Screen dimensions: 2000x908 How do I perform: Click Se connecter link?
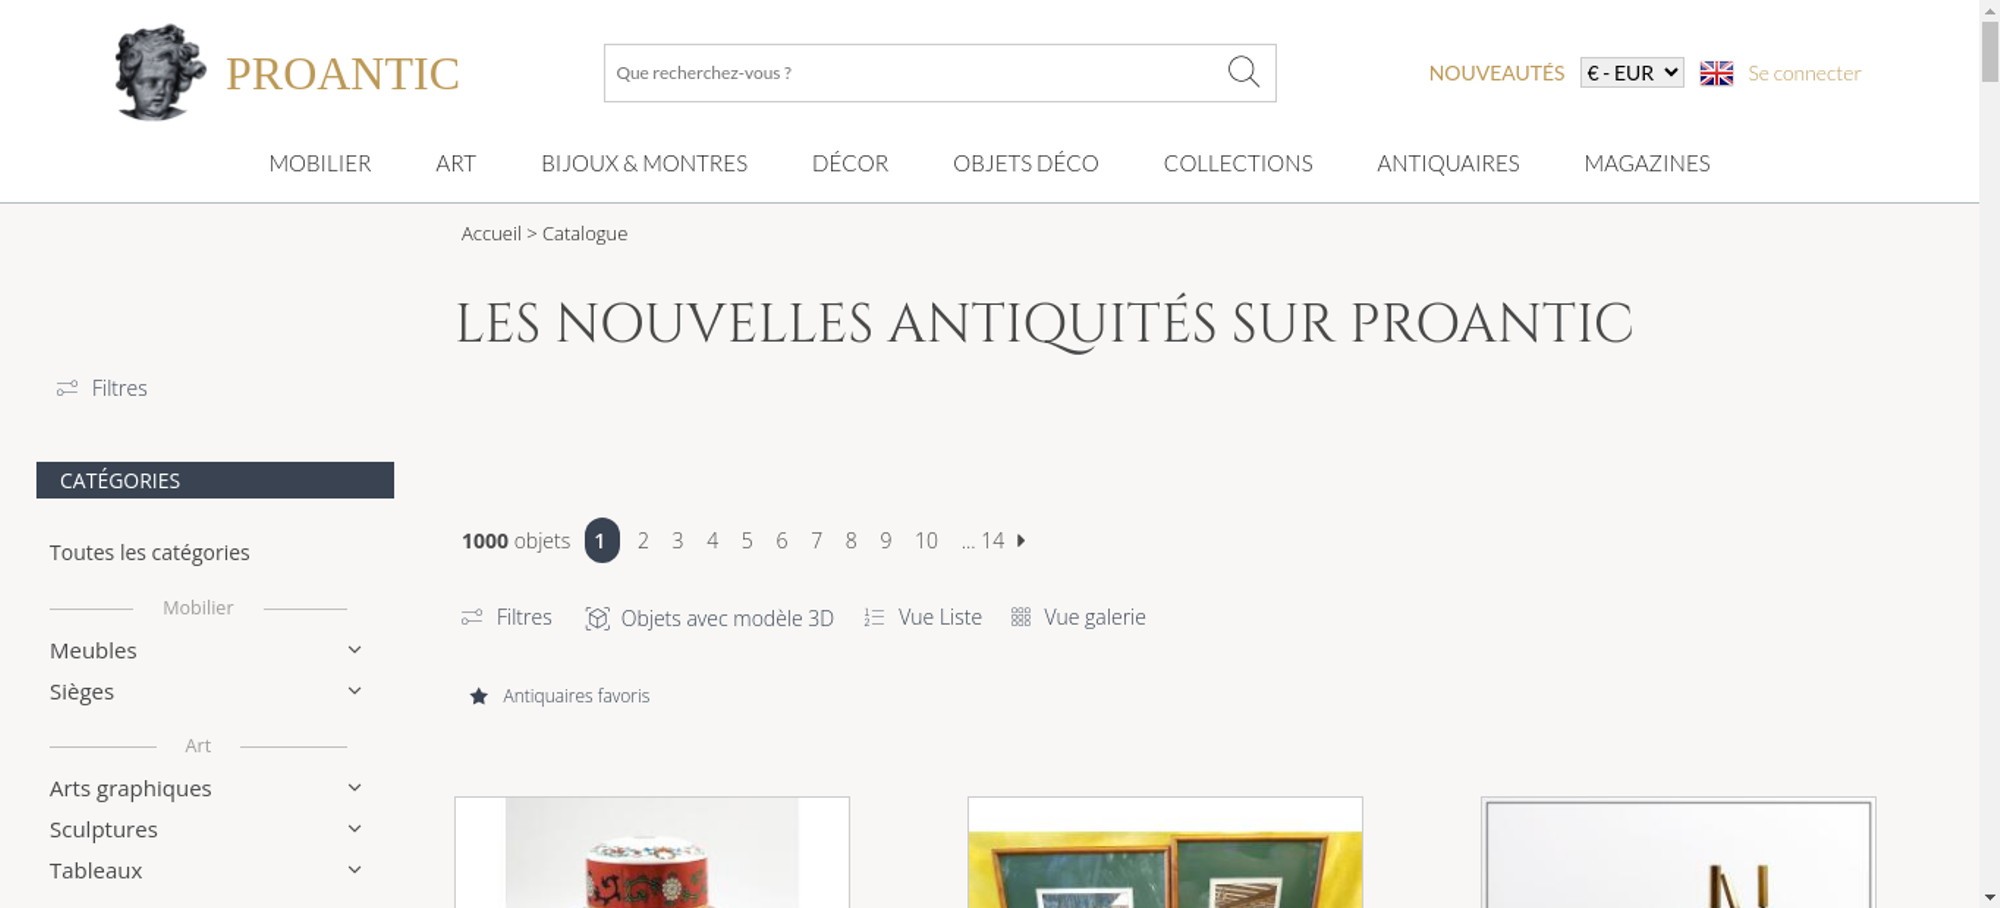click(x=1804, y=73)
